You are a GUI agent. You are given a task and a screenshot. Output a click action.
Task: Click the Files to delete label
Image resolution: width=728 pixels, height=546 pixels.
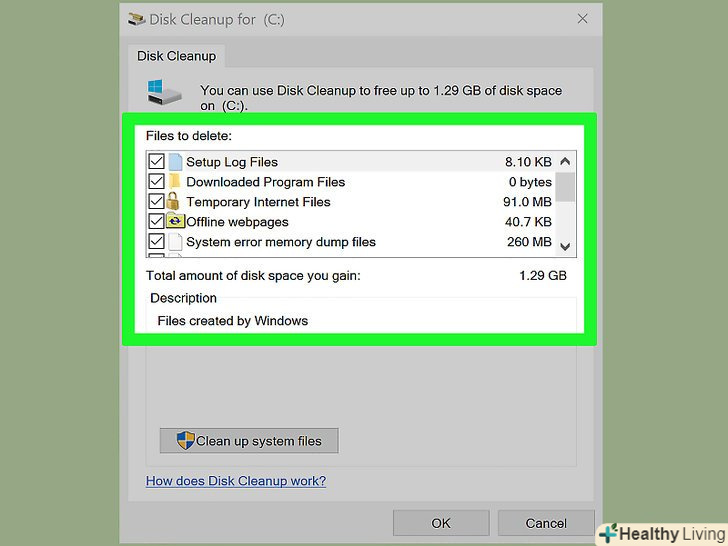[x=188, y=136]
